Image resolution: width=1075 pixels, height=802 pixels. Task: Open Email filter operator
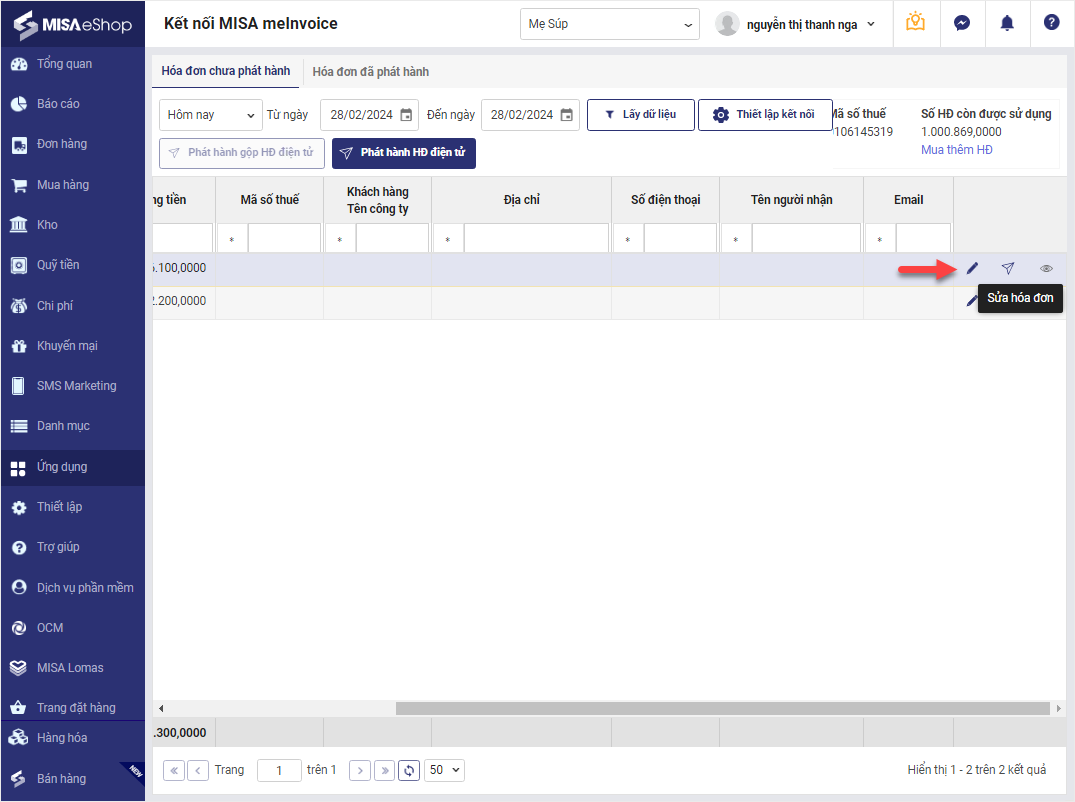tap(880, 240)
